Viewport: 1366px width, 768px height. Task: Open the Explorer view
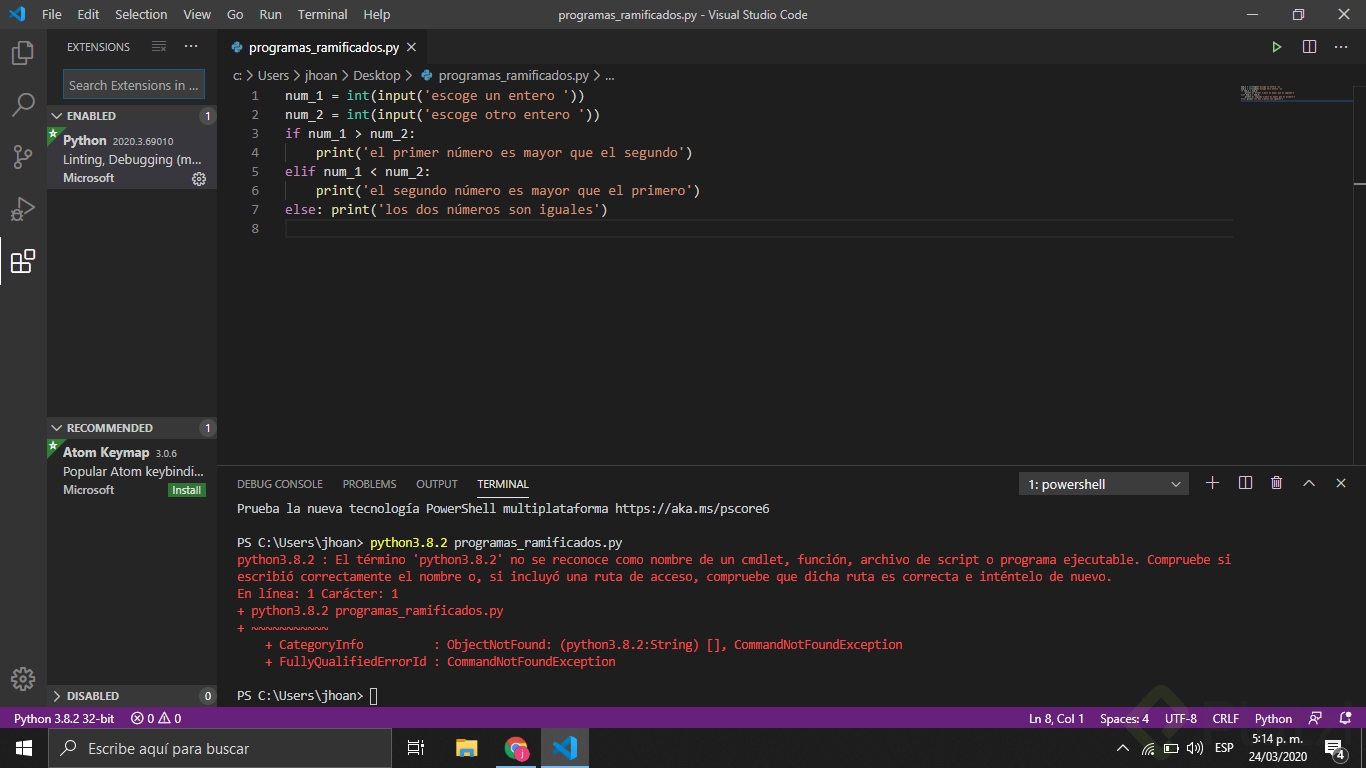click(22, 54)
